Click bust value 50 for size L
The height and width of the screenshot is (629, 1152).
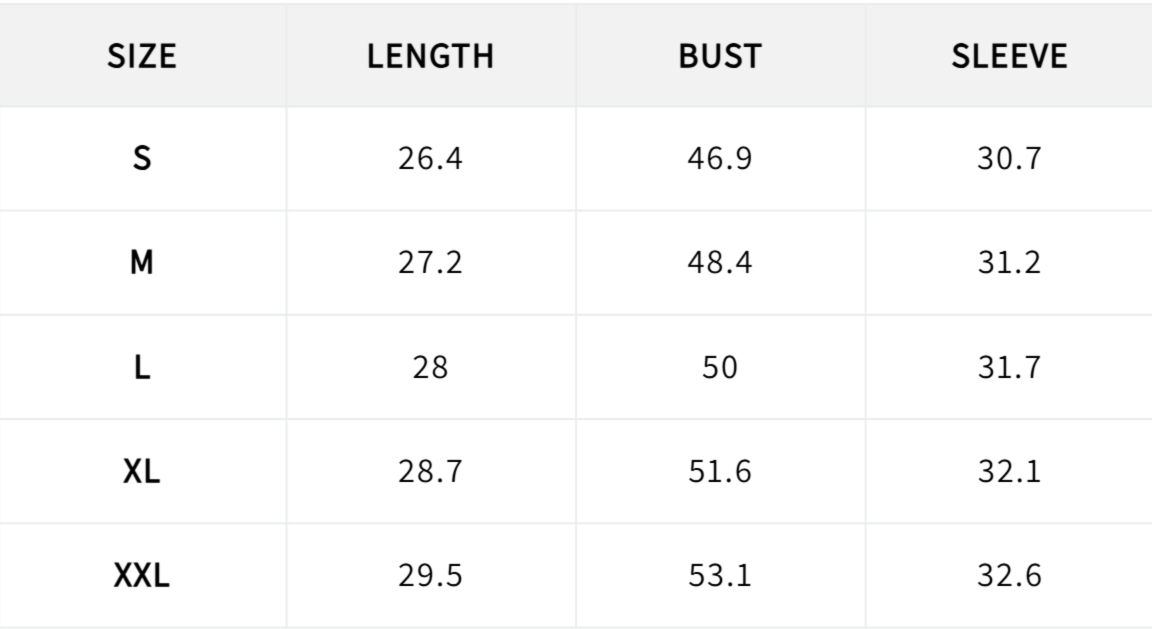coord(720,368)
